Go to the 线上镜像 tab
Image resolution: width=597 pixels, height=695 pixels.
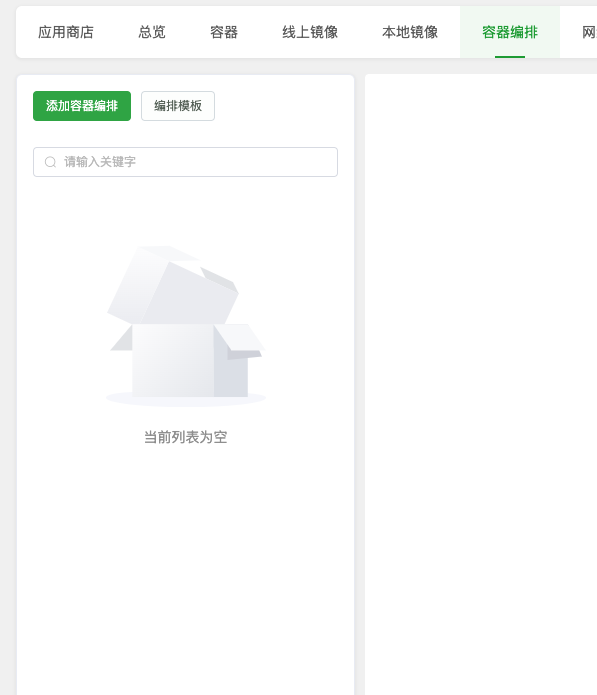pyautogui.click(x=310, y=32)
